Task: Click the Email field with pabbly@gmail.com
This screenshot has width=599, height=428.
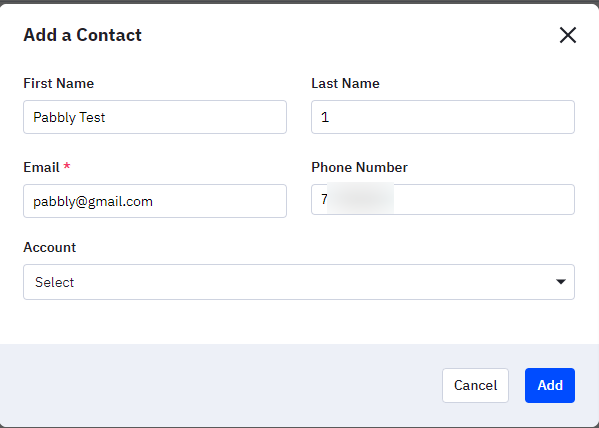Action: click(155, 201)
